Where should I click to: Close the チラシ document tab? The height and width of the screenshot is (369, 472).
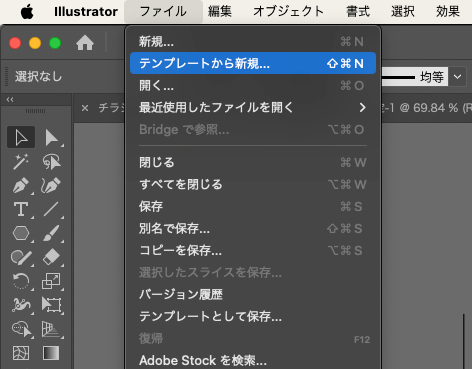[x=85, y=108]
